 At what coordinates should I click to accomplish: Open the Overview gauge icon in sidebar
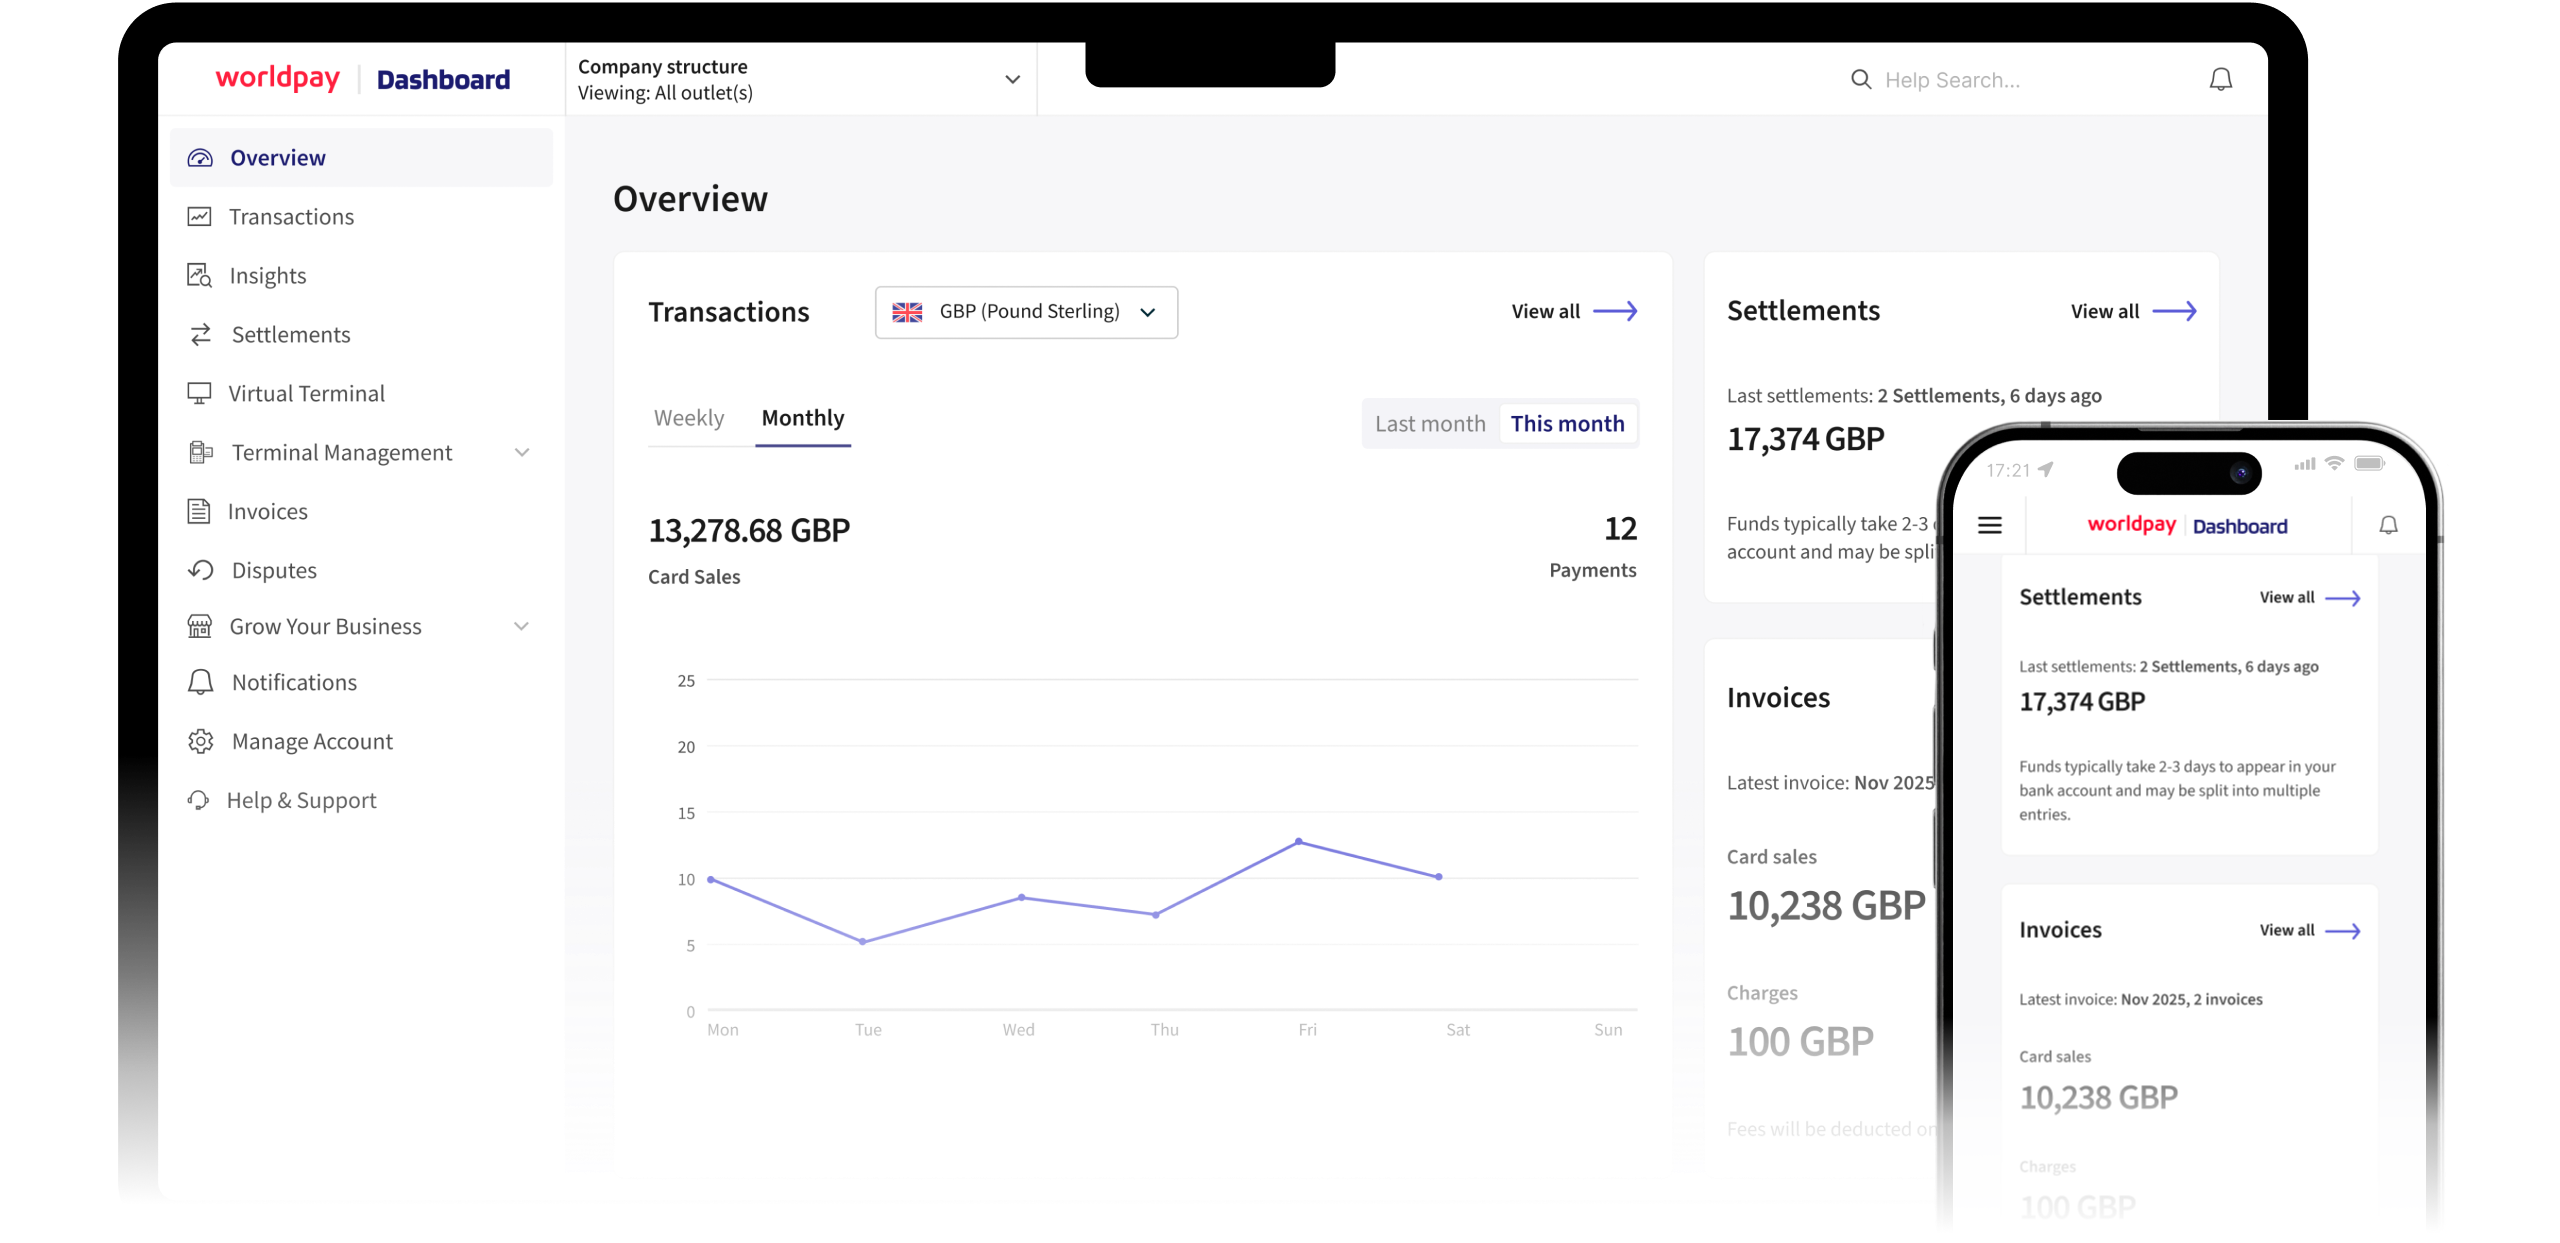(200, 158)
